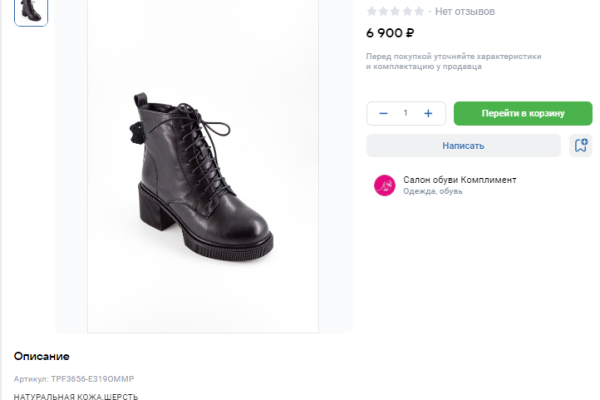Image resolution: width=600 pixels, height=400 pixels.
Task: Click the fifth rating star
Action: pyautogui.click(x=420, y=11)
